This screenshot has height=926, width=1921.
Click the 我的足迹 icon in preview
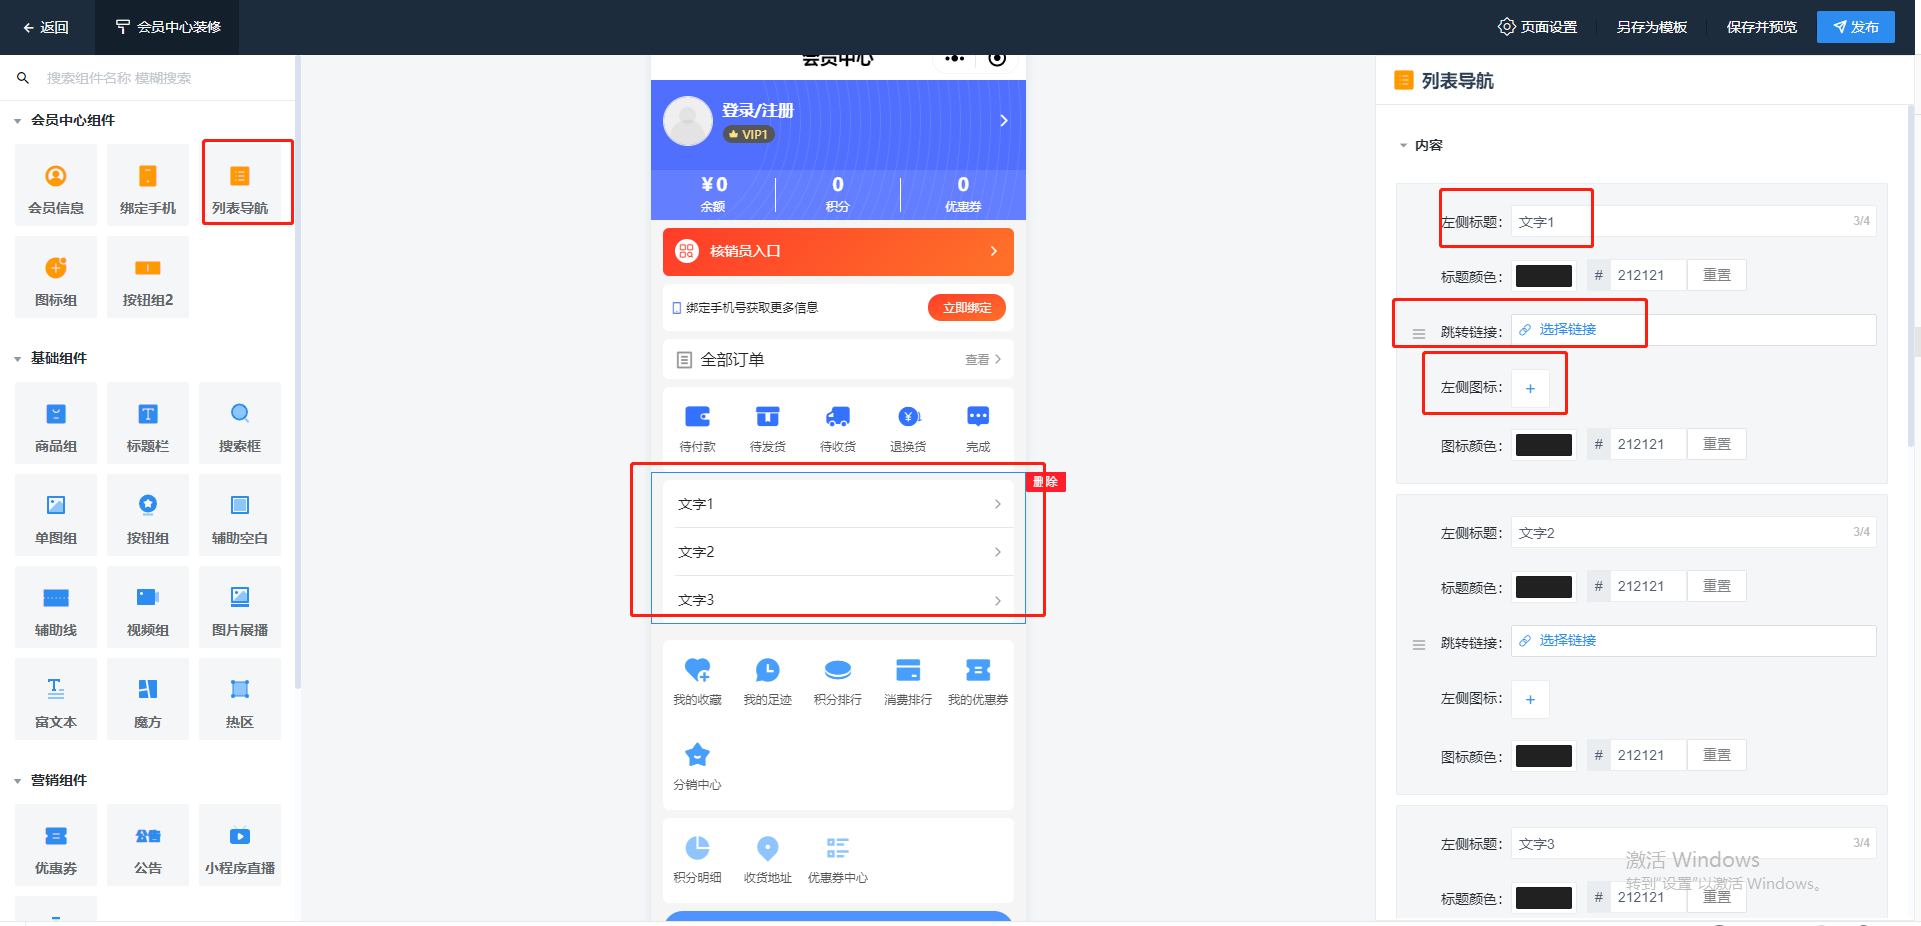pos(767,670)
